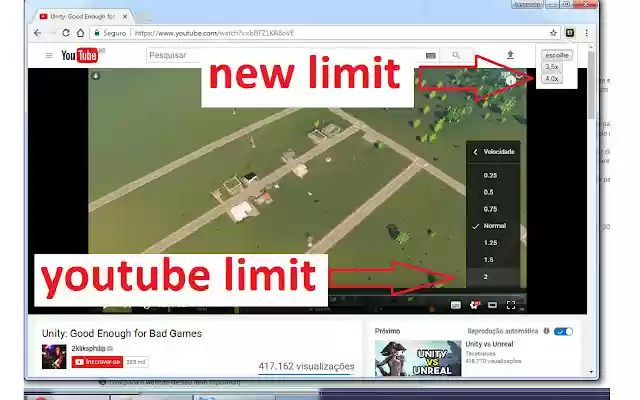Click the page vertical scrollbar

[591, 84]
